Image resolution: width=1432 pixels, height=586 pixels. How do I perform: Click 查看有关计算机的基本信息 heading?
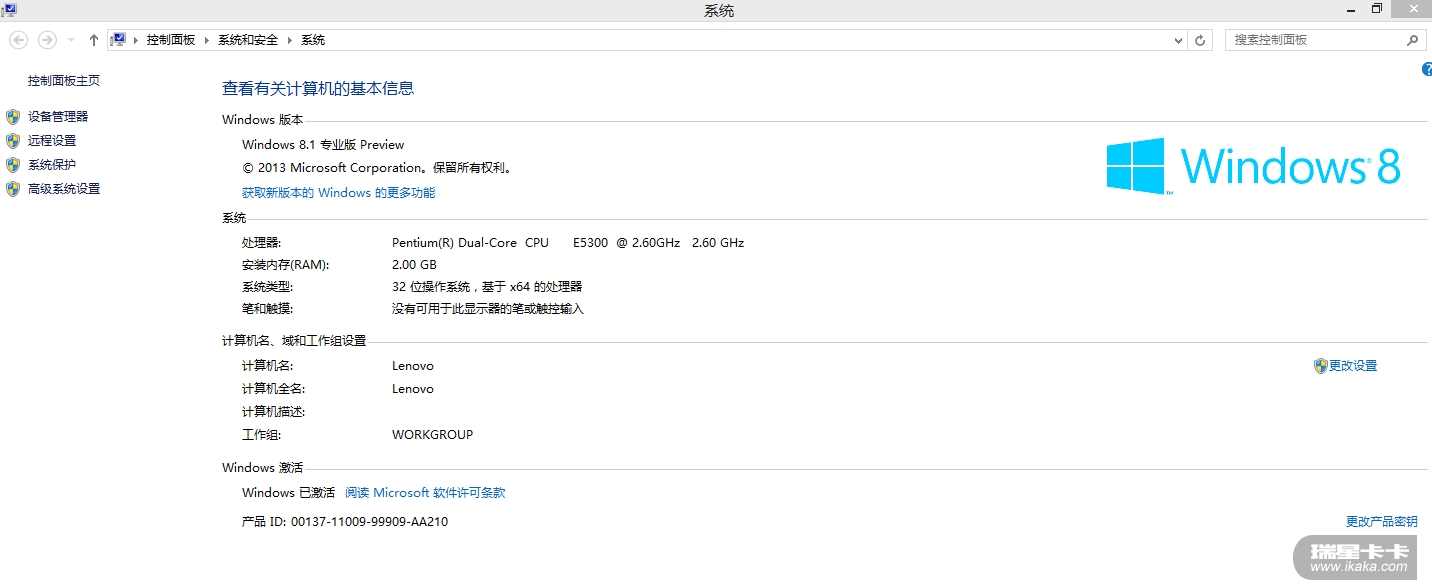[318, 88]
